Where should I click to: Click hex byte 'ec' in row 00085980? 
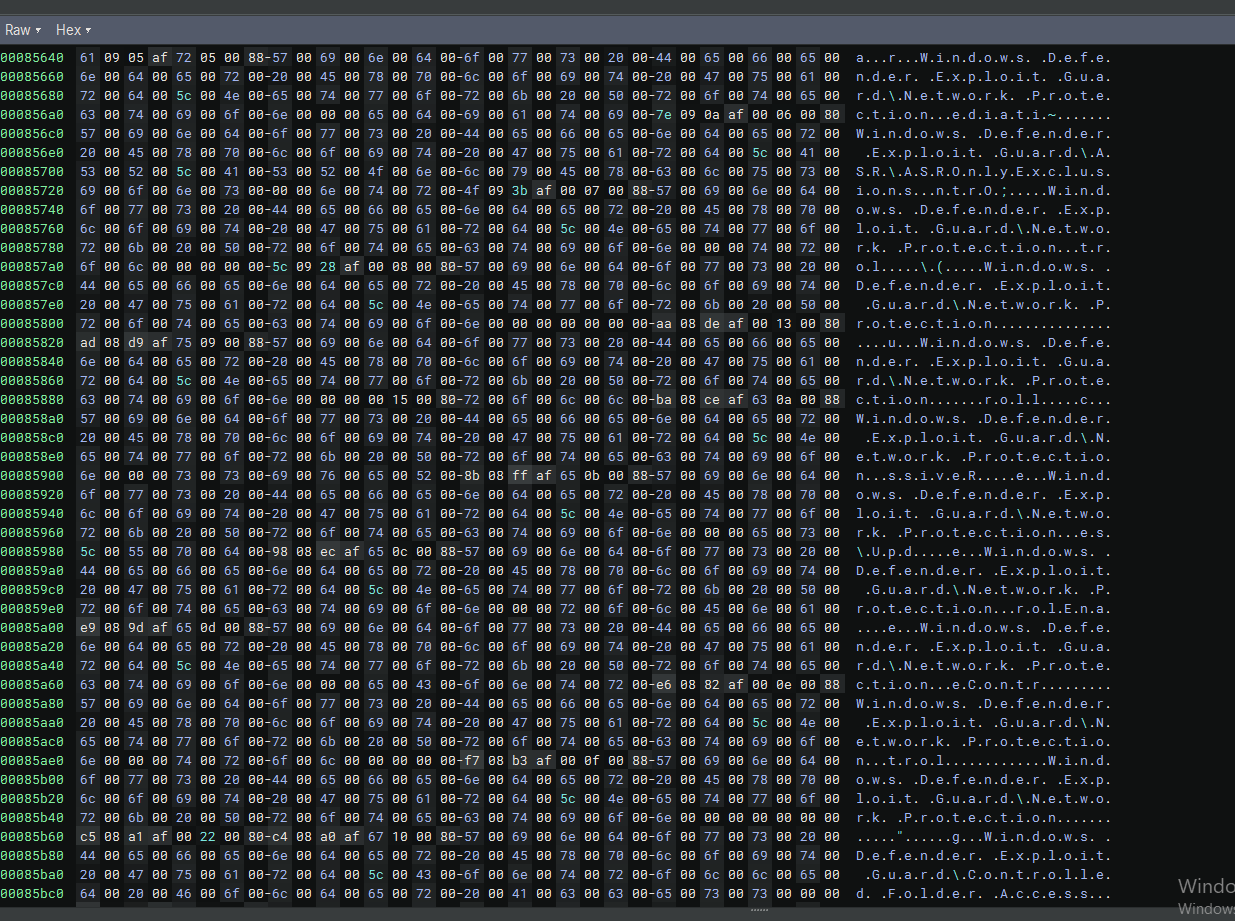point(327,551)
